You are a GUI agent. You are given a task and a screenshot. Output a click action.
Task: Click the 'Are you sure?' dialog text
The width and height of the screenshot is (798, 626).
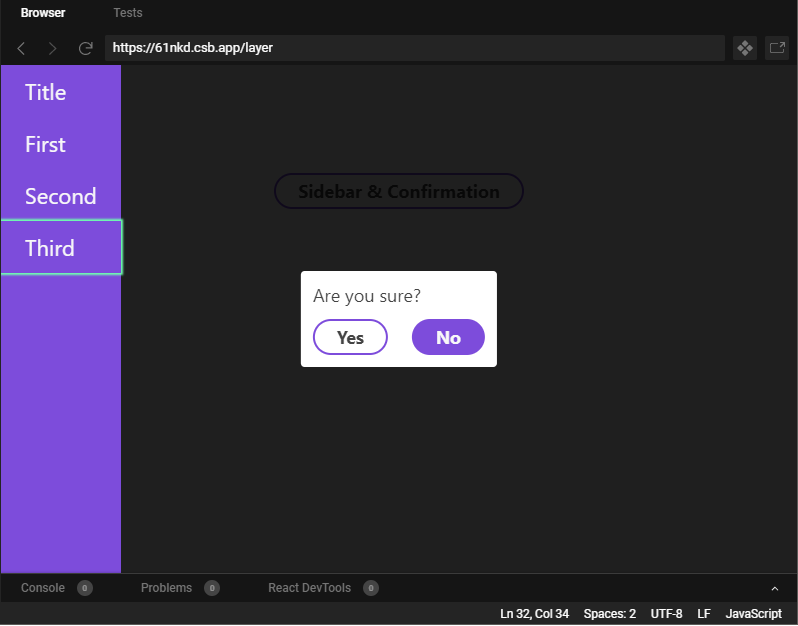[367, 296]
